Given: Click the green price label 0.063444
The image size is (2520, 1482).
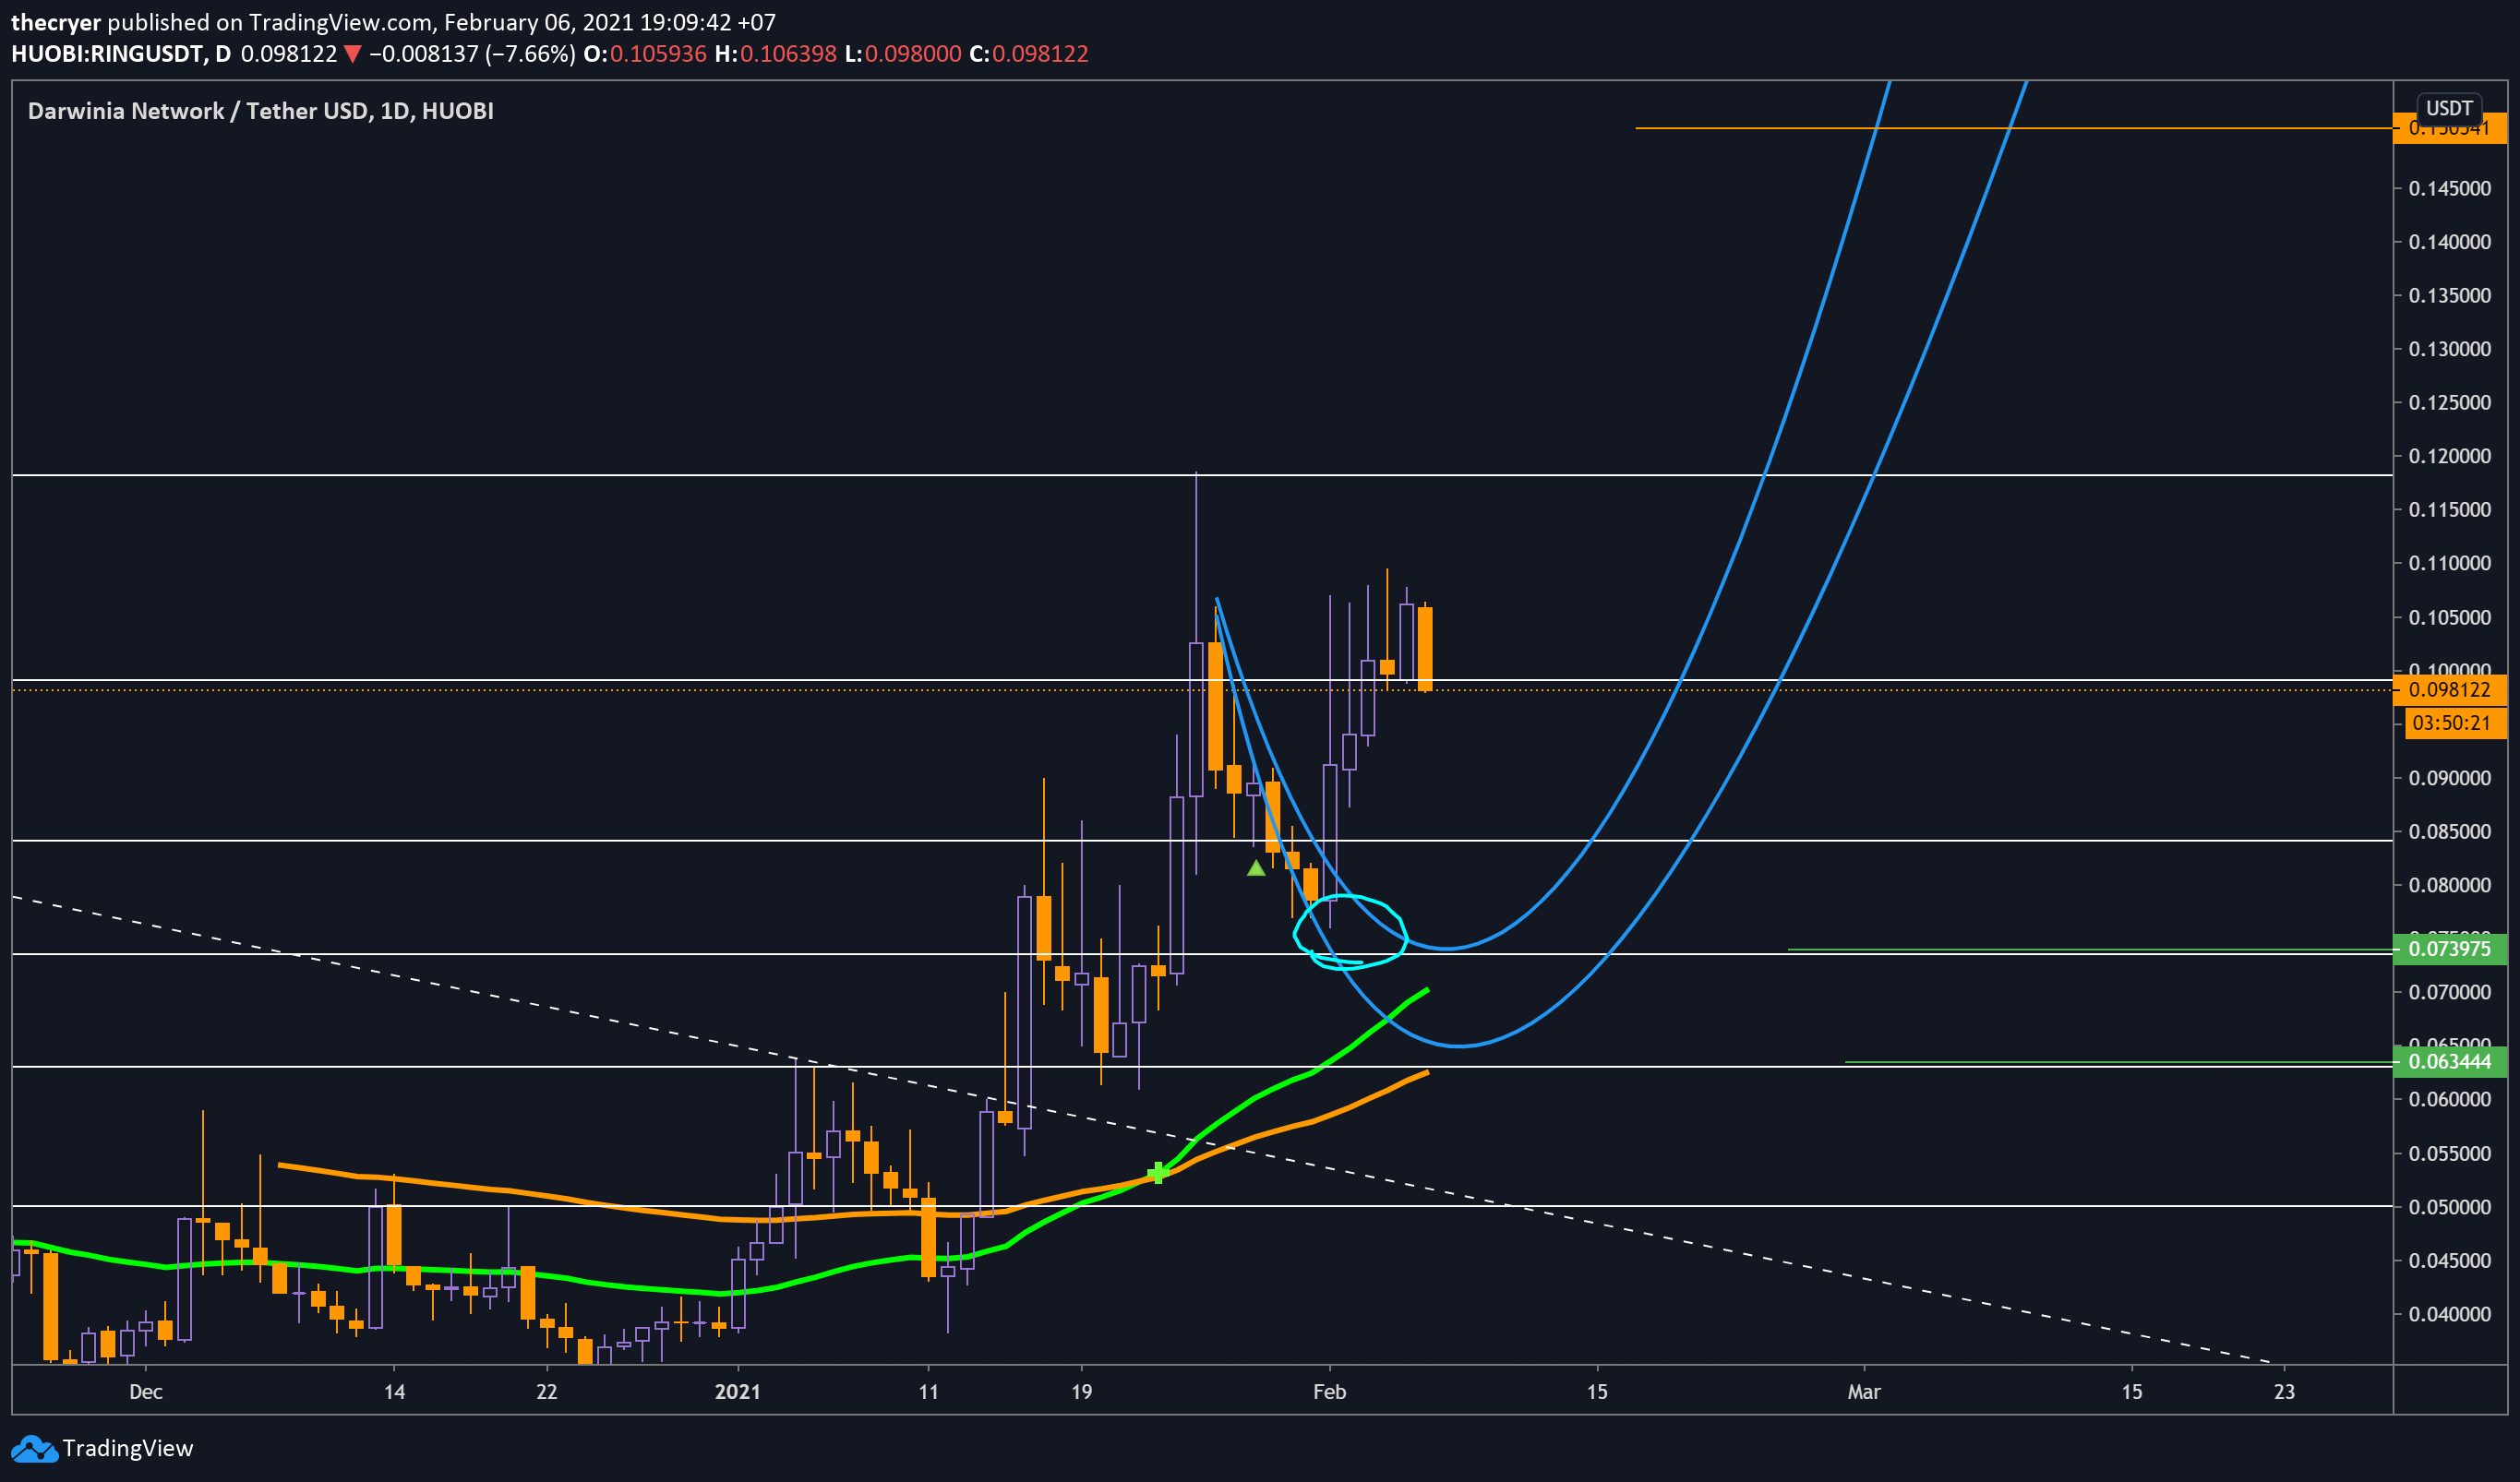Looking at the screenshot, I should click(2450, 1062).
